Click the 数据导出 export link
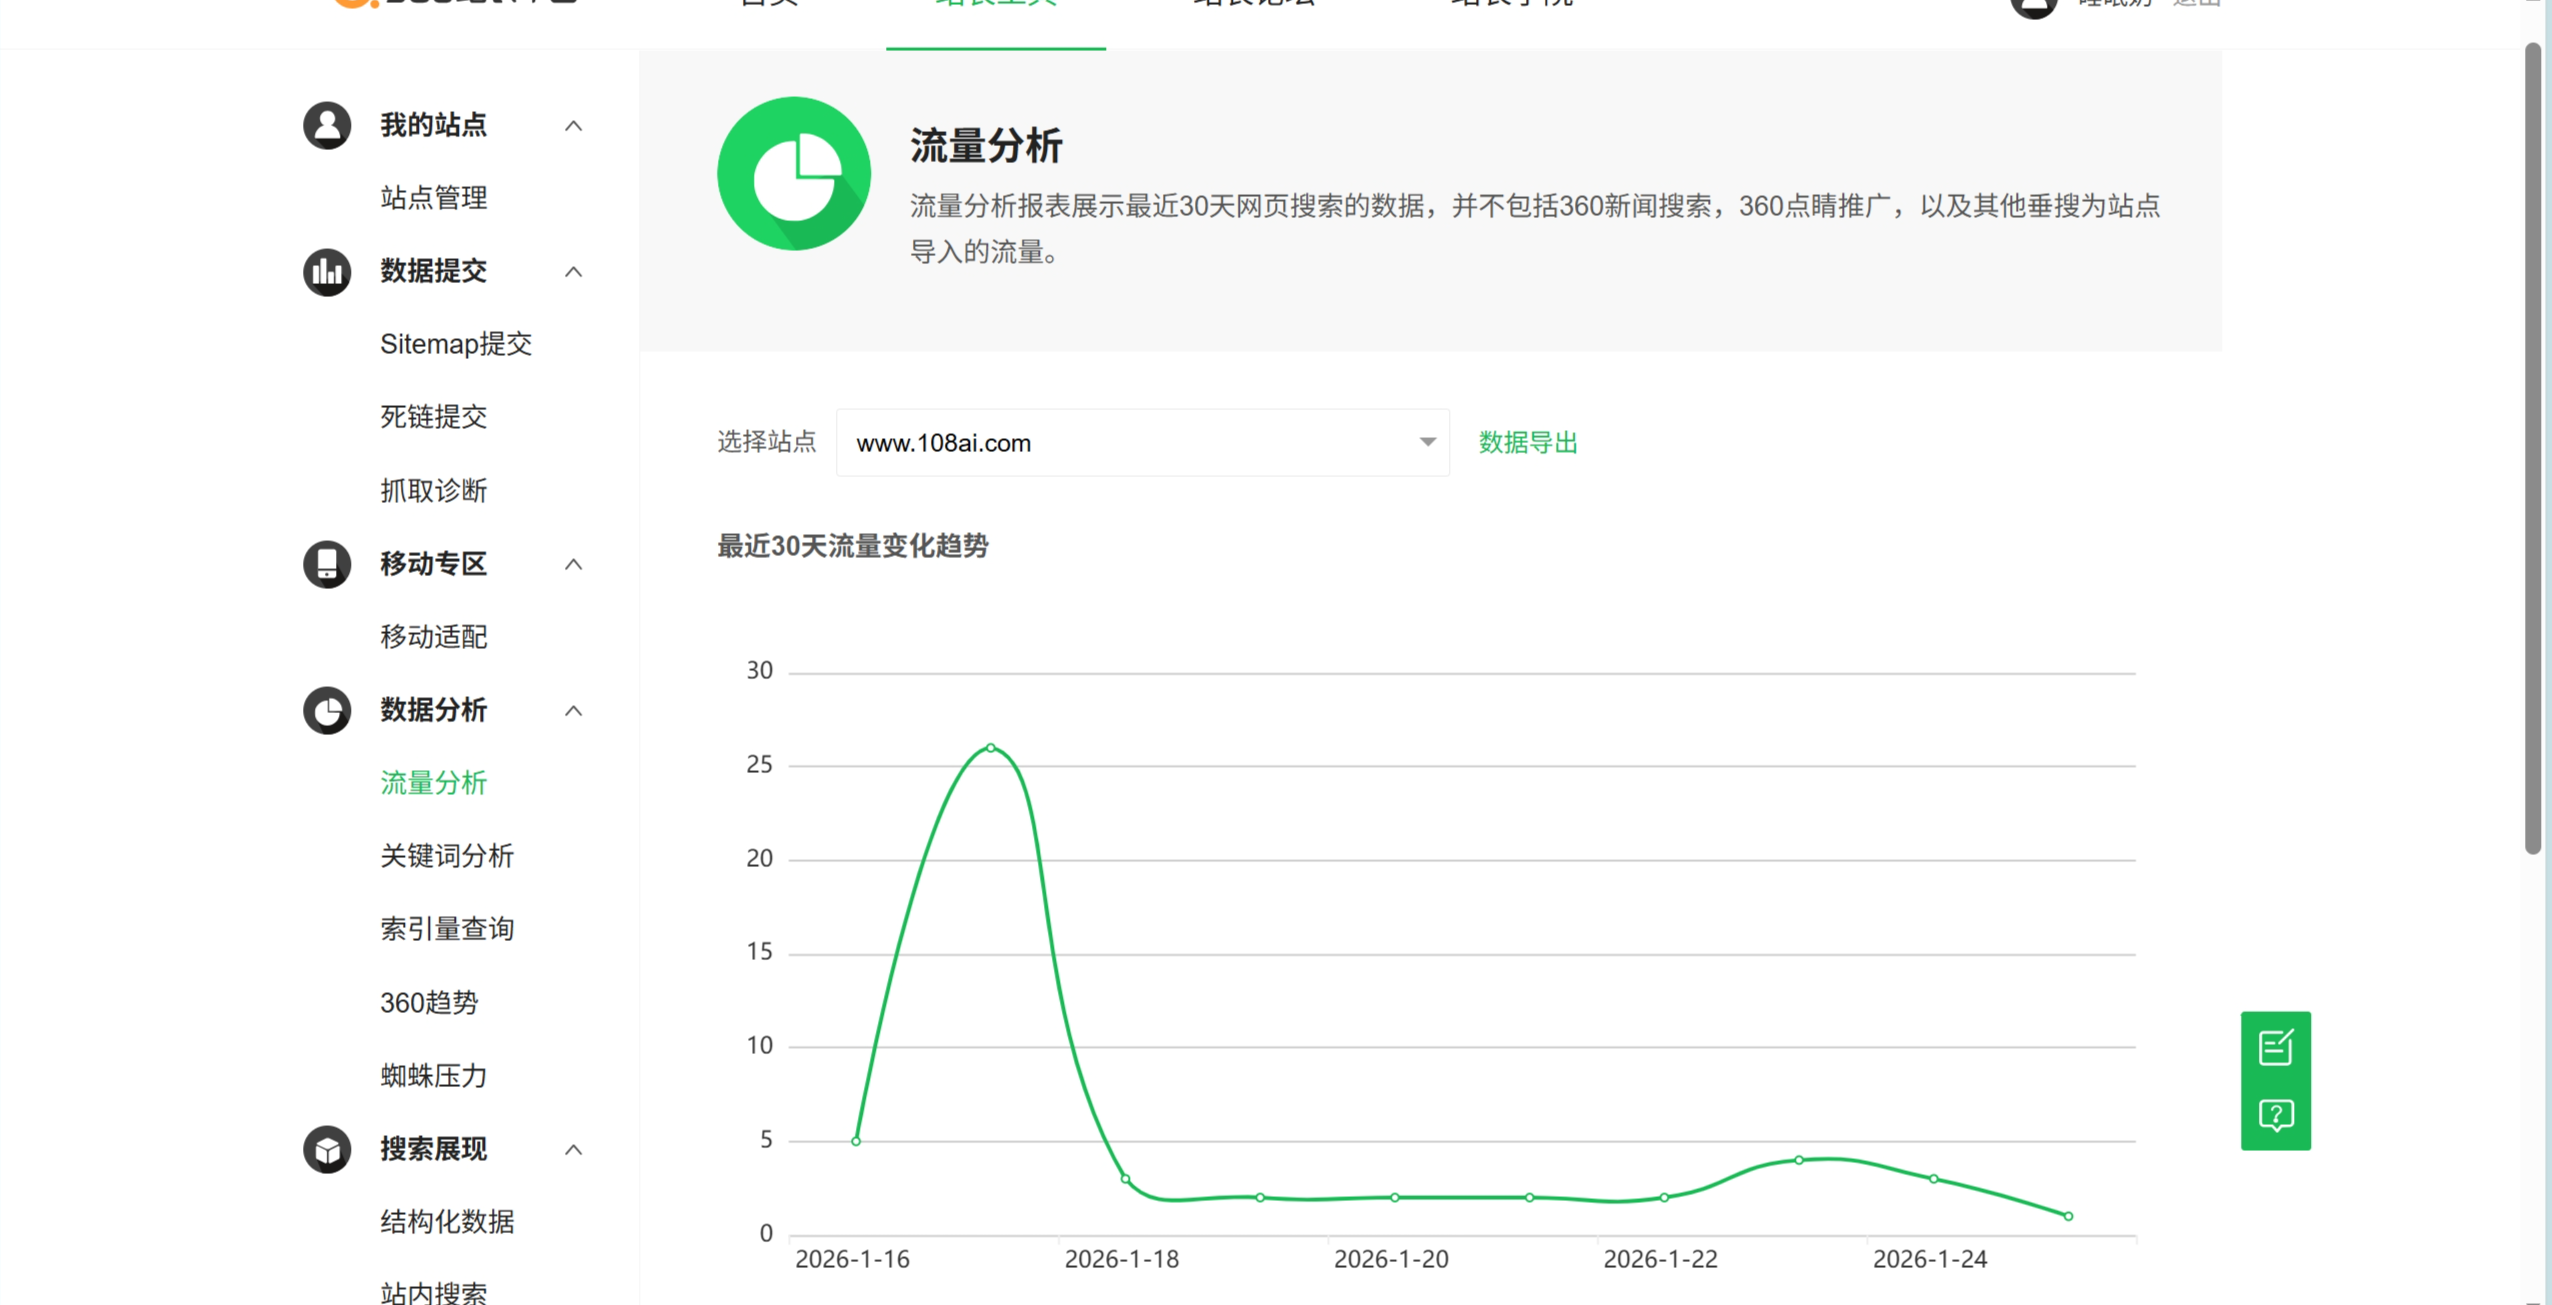2552x1305 pixels. point(1528,443)
